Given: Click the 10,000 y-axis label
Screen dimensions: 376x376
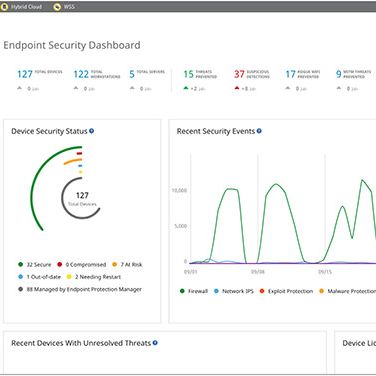Looking at the screenshot, I should coord(179,190).
